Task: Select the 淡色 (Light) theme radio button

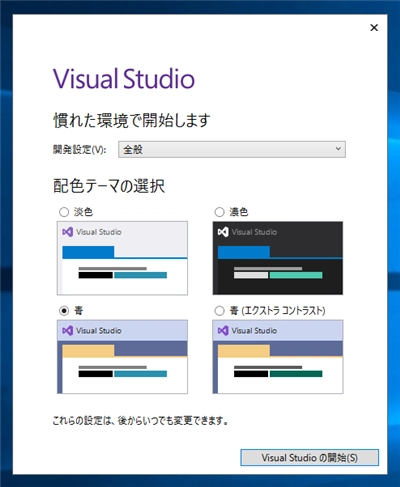Action: (64, 212)
